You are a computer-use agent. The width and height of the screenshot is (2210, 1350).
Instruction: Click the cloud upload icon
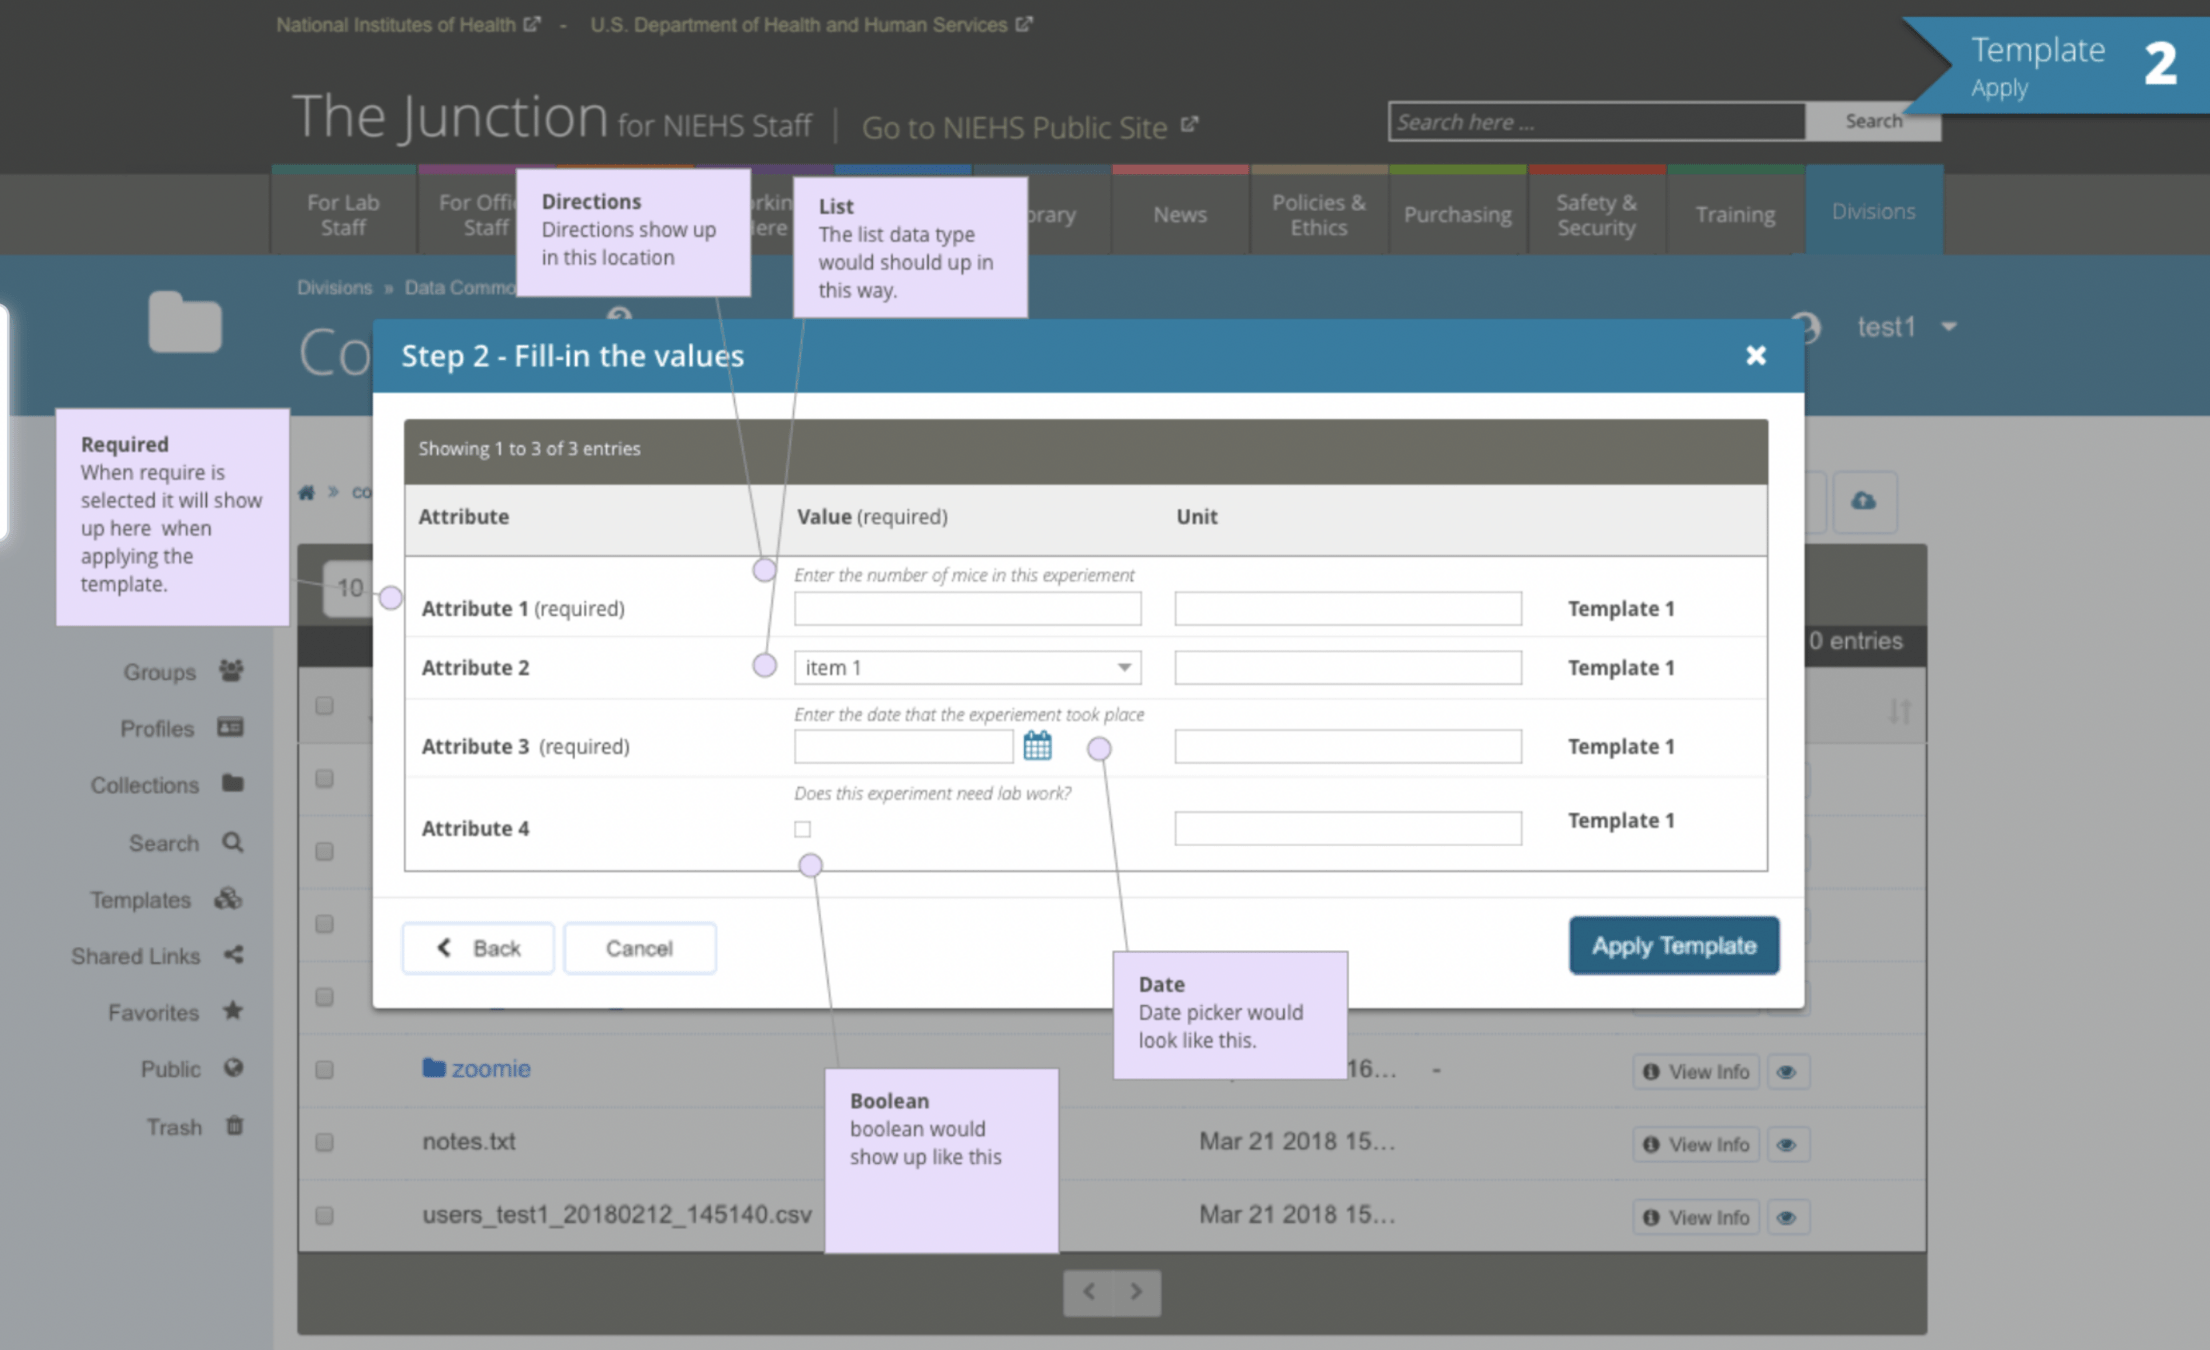point(1863,501)
